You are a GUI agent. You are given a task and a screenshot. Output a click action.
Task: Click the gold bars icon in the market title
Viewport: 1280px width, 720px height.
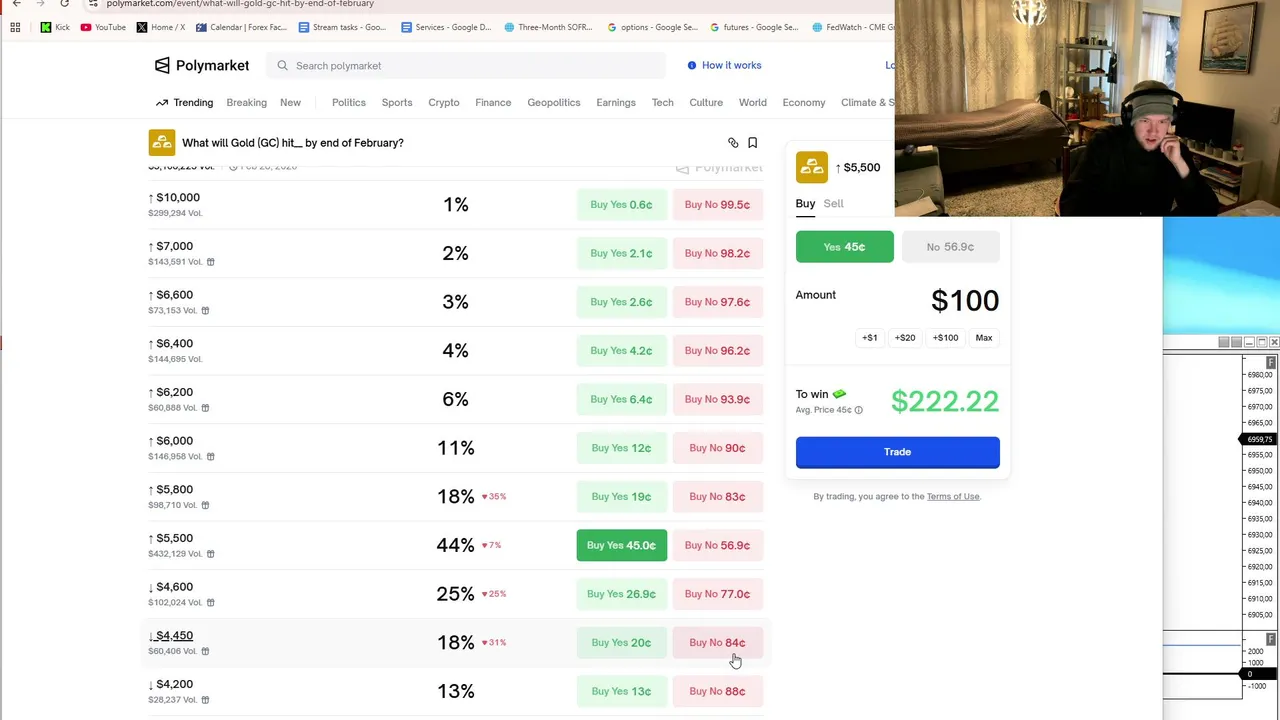coord(161,143)
